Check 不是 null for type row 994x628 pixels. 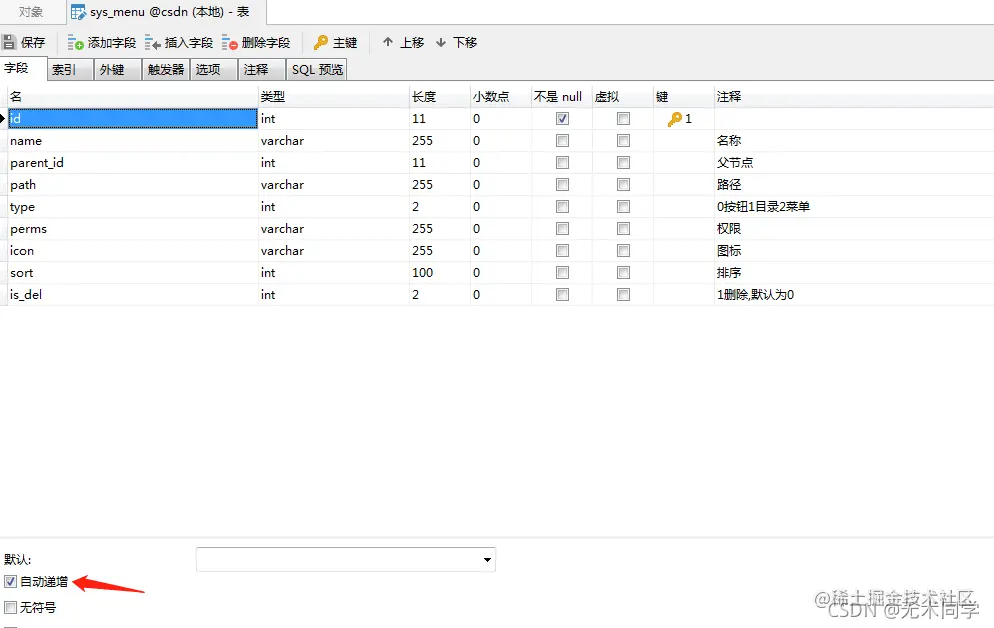click(x=562, y=207)
